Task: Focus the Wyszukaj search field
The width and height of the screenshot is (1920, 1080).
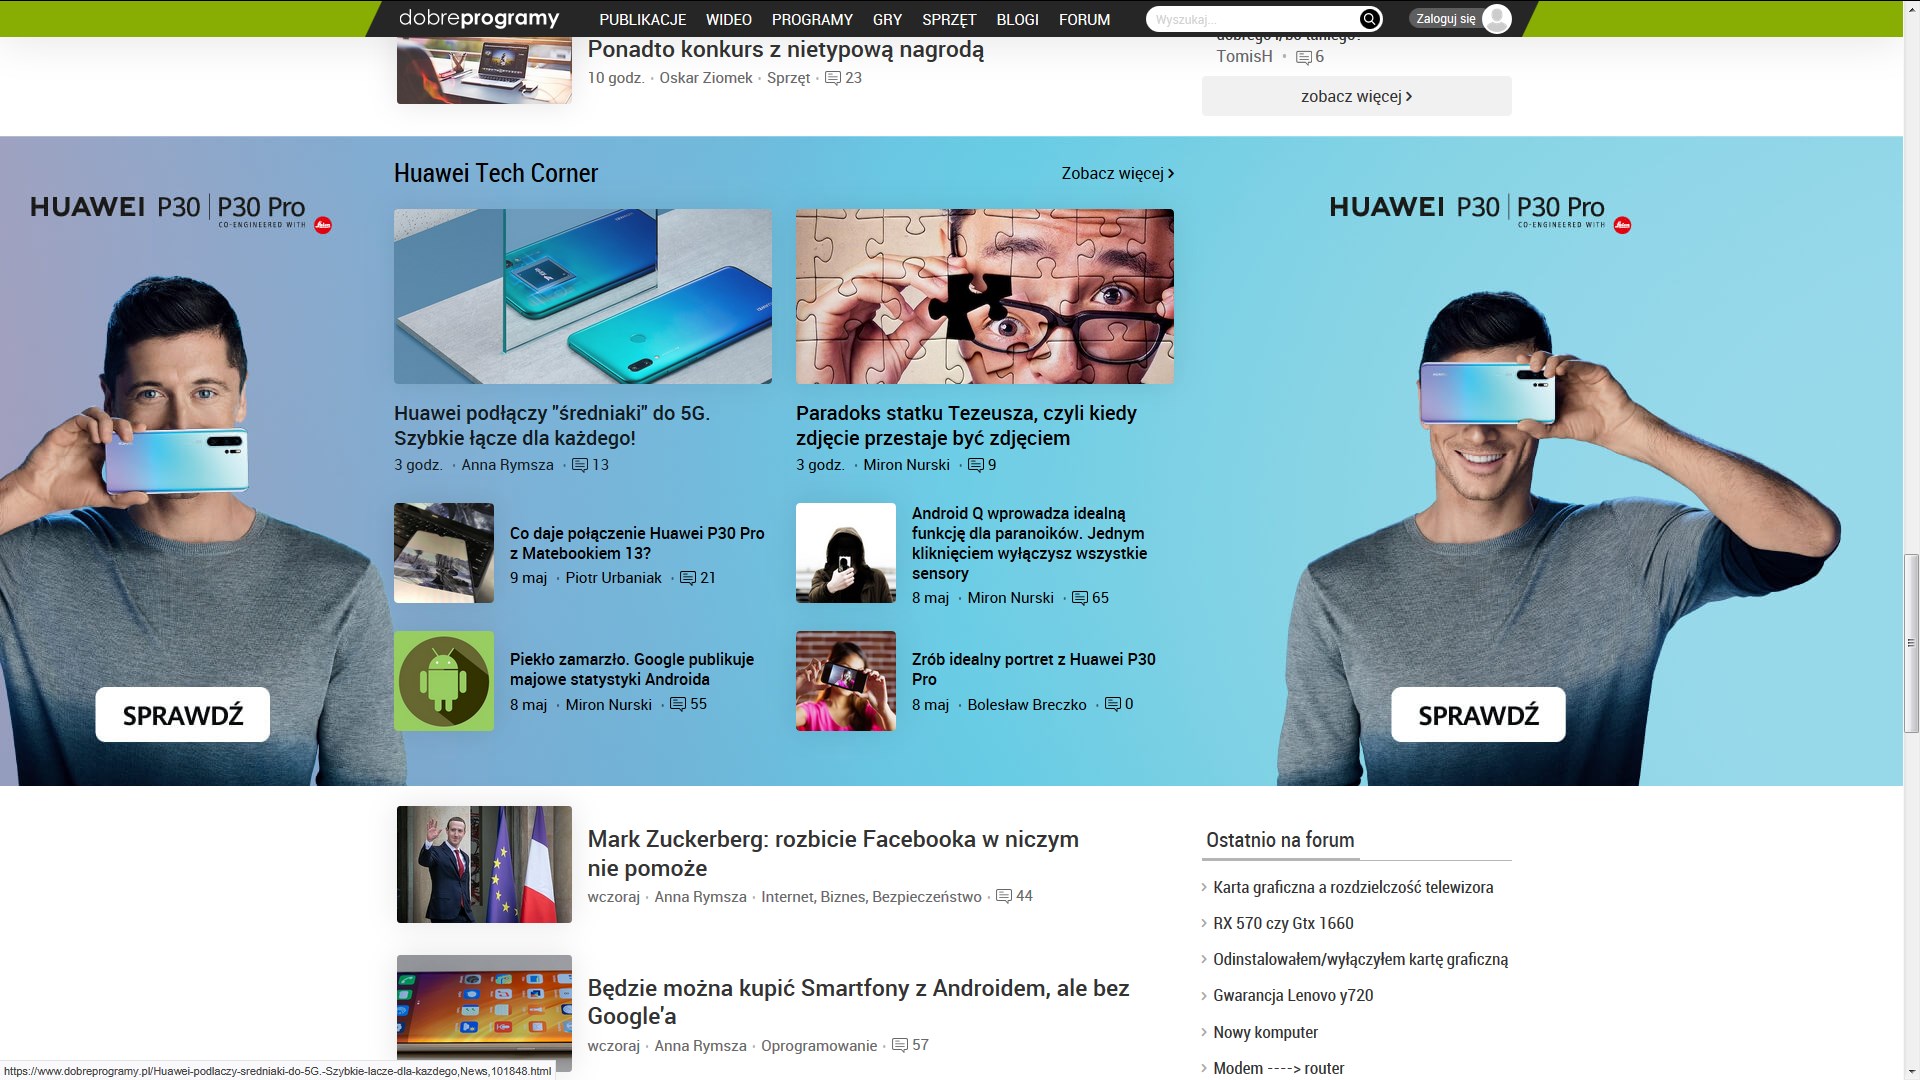Action: click(1252, 19)
